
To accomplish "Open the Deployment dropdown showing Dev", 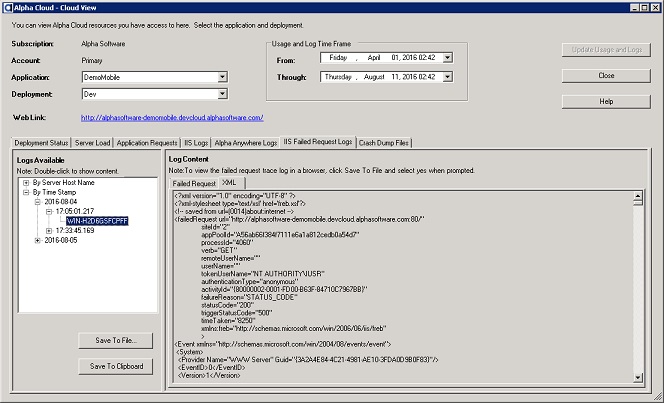I will [222, 94].
